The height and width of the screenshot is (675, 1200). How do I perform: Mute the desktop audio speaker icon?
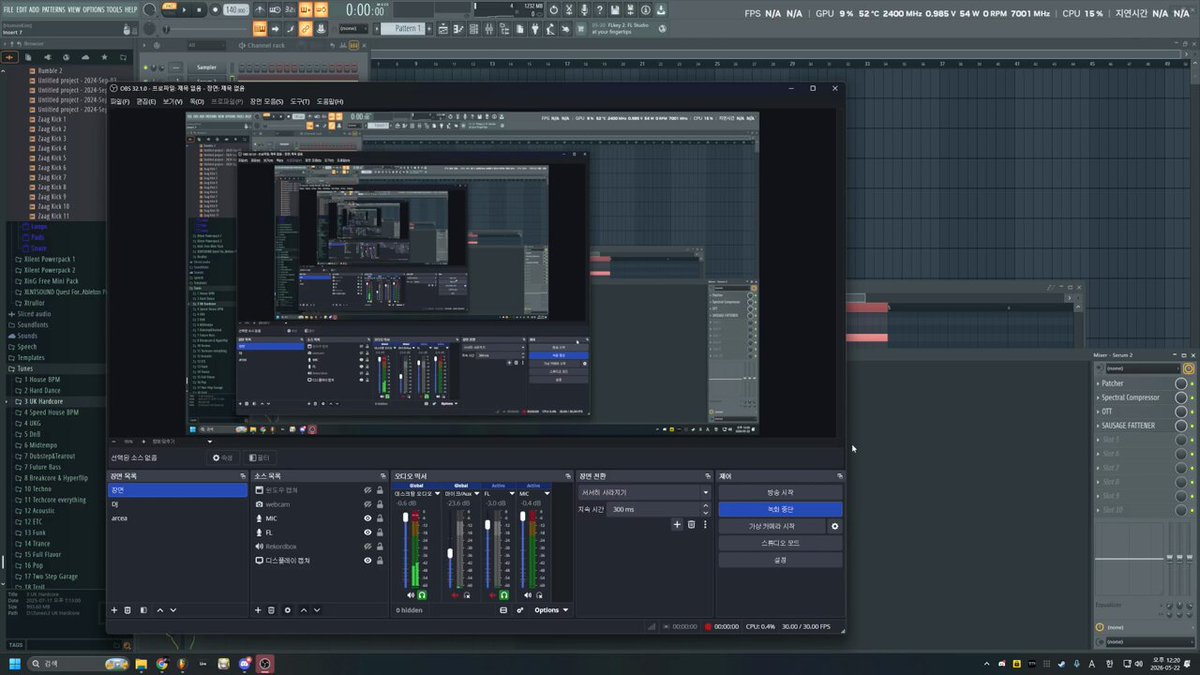click(410, 595)
